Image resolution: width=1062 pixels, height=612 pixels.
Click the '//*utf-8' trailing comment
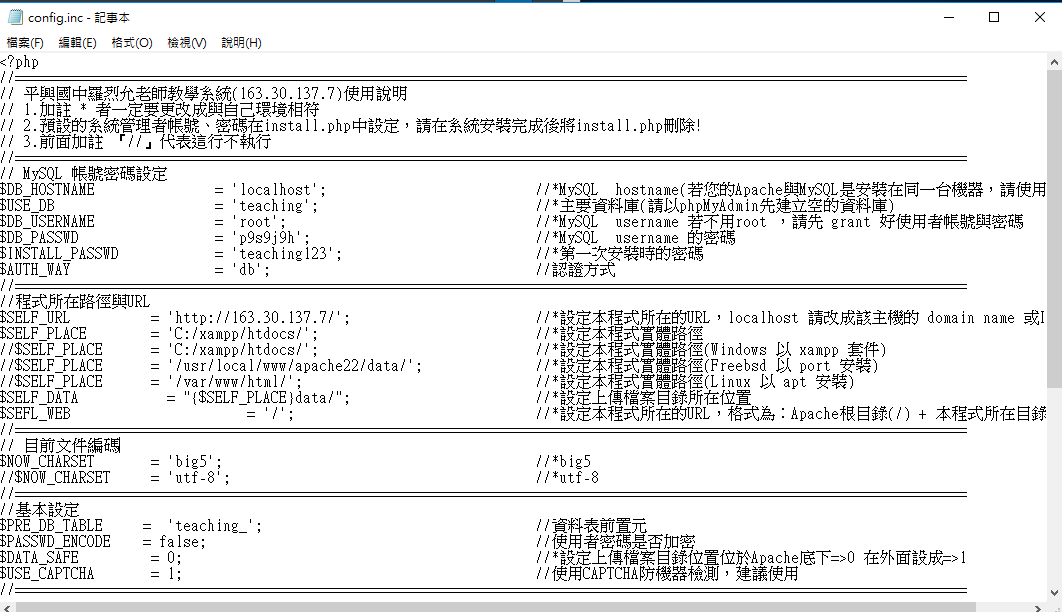(568, 478)
